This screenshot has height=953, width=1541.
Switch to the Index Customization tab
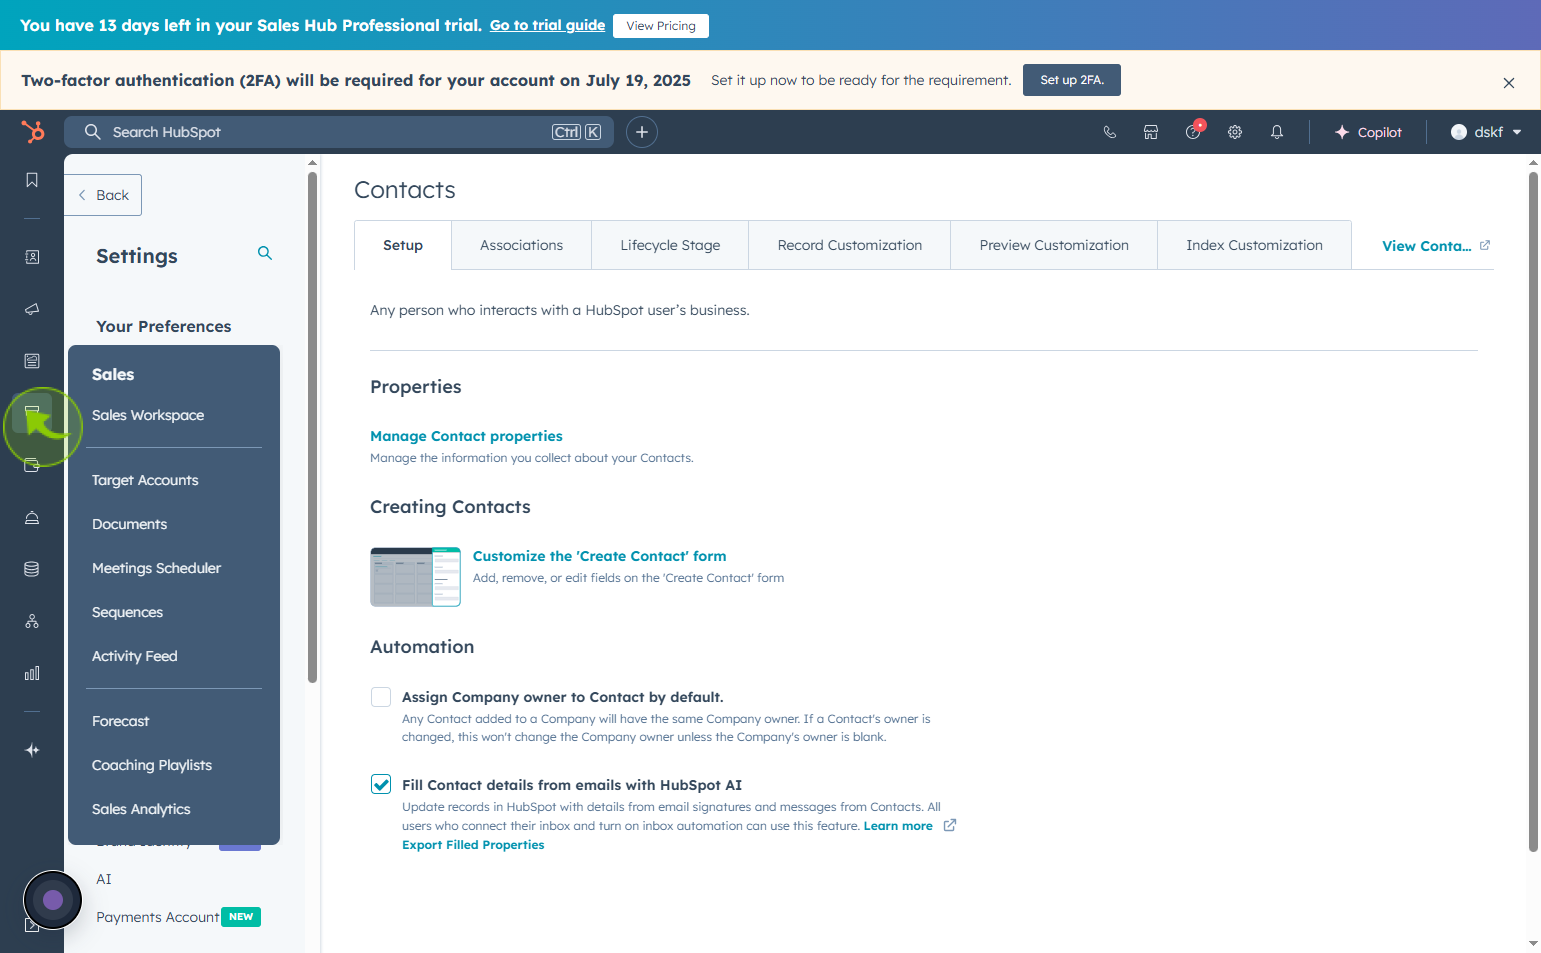[x=1254, y=245]
